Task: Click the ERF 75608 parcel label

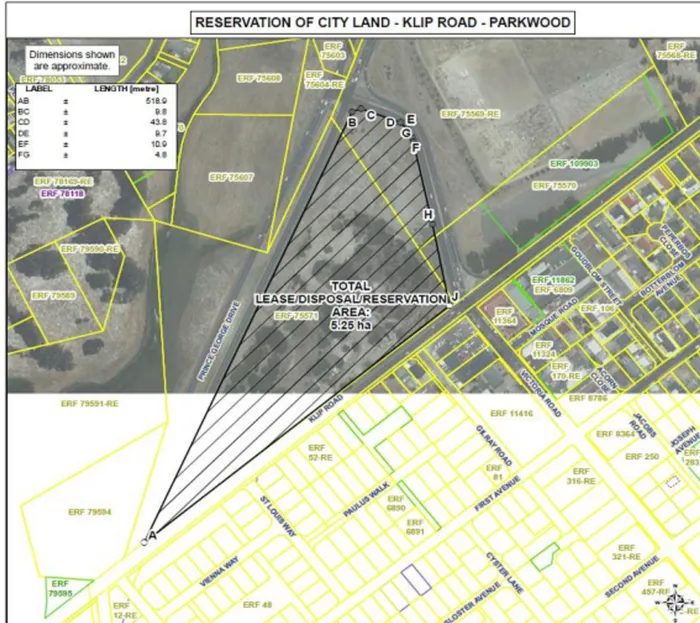Action: tap(259, 78)
